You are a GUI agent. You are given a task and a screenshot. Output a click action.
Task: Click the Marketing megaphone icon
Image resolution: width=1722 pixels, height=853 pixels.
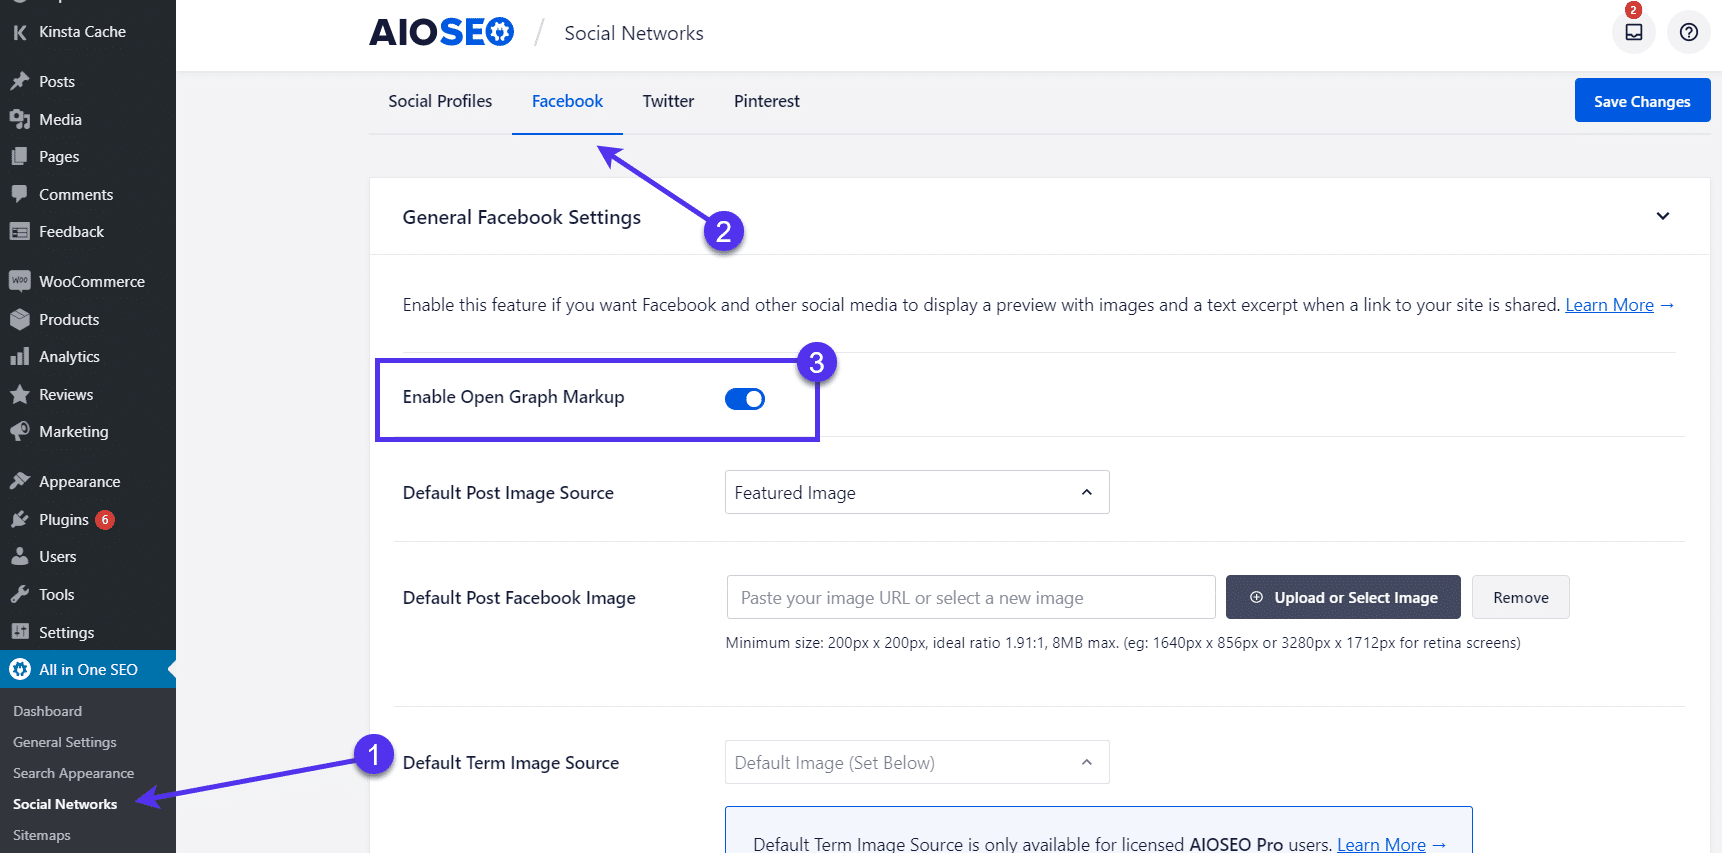pyautogui.click(x=20, y=432)
